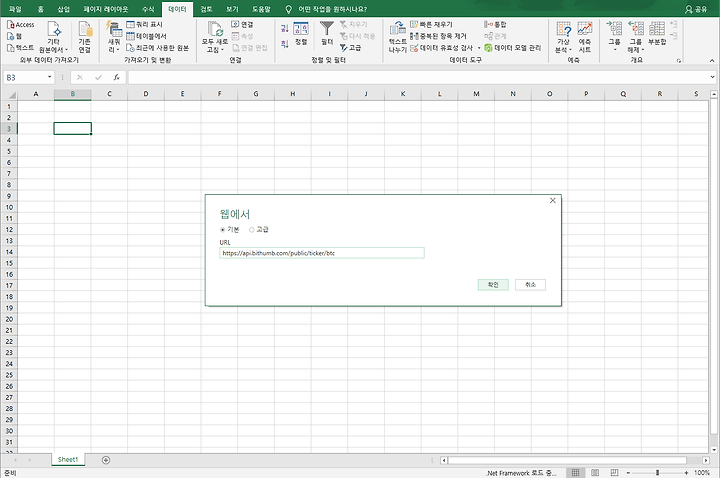Select normal view icon in status bar
720x478 pixels.
(x=575, y=472)
